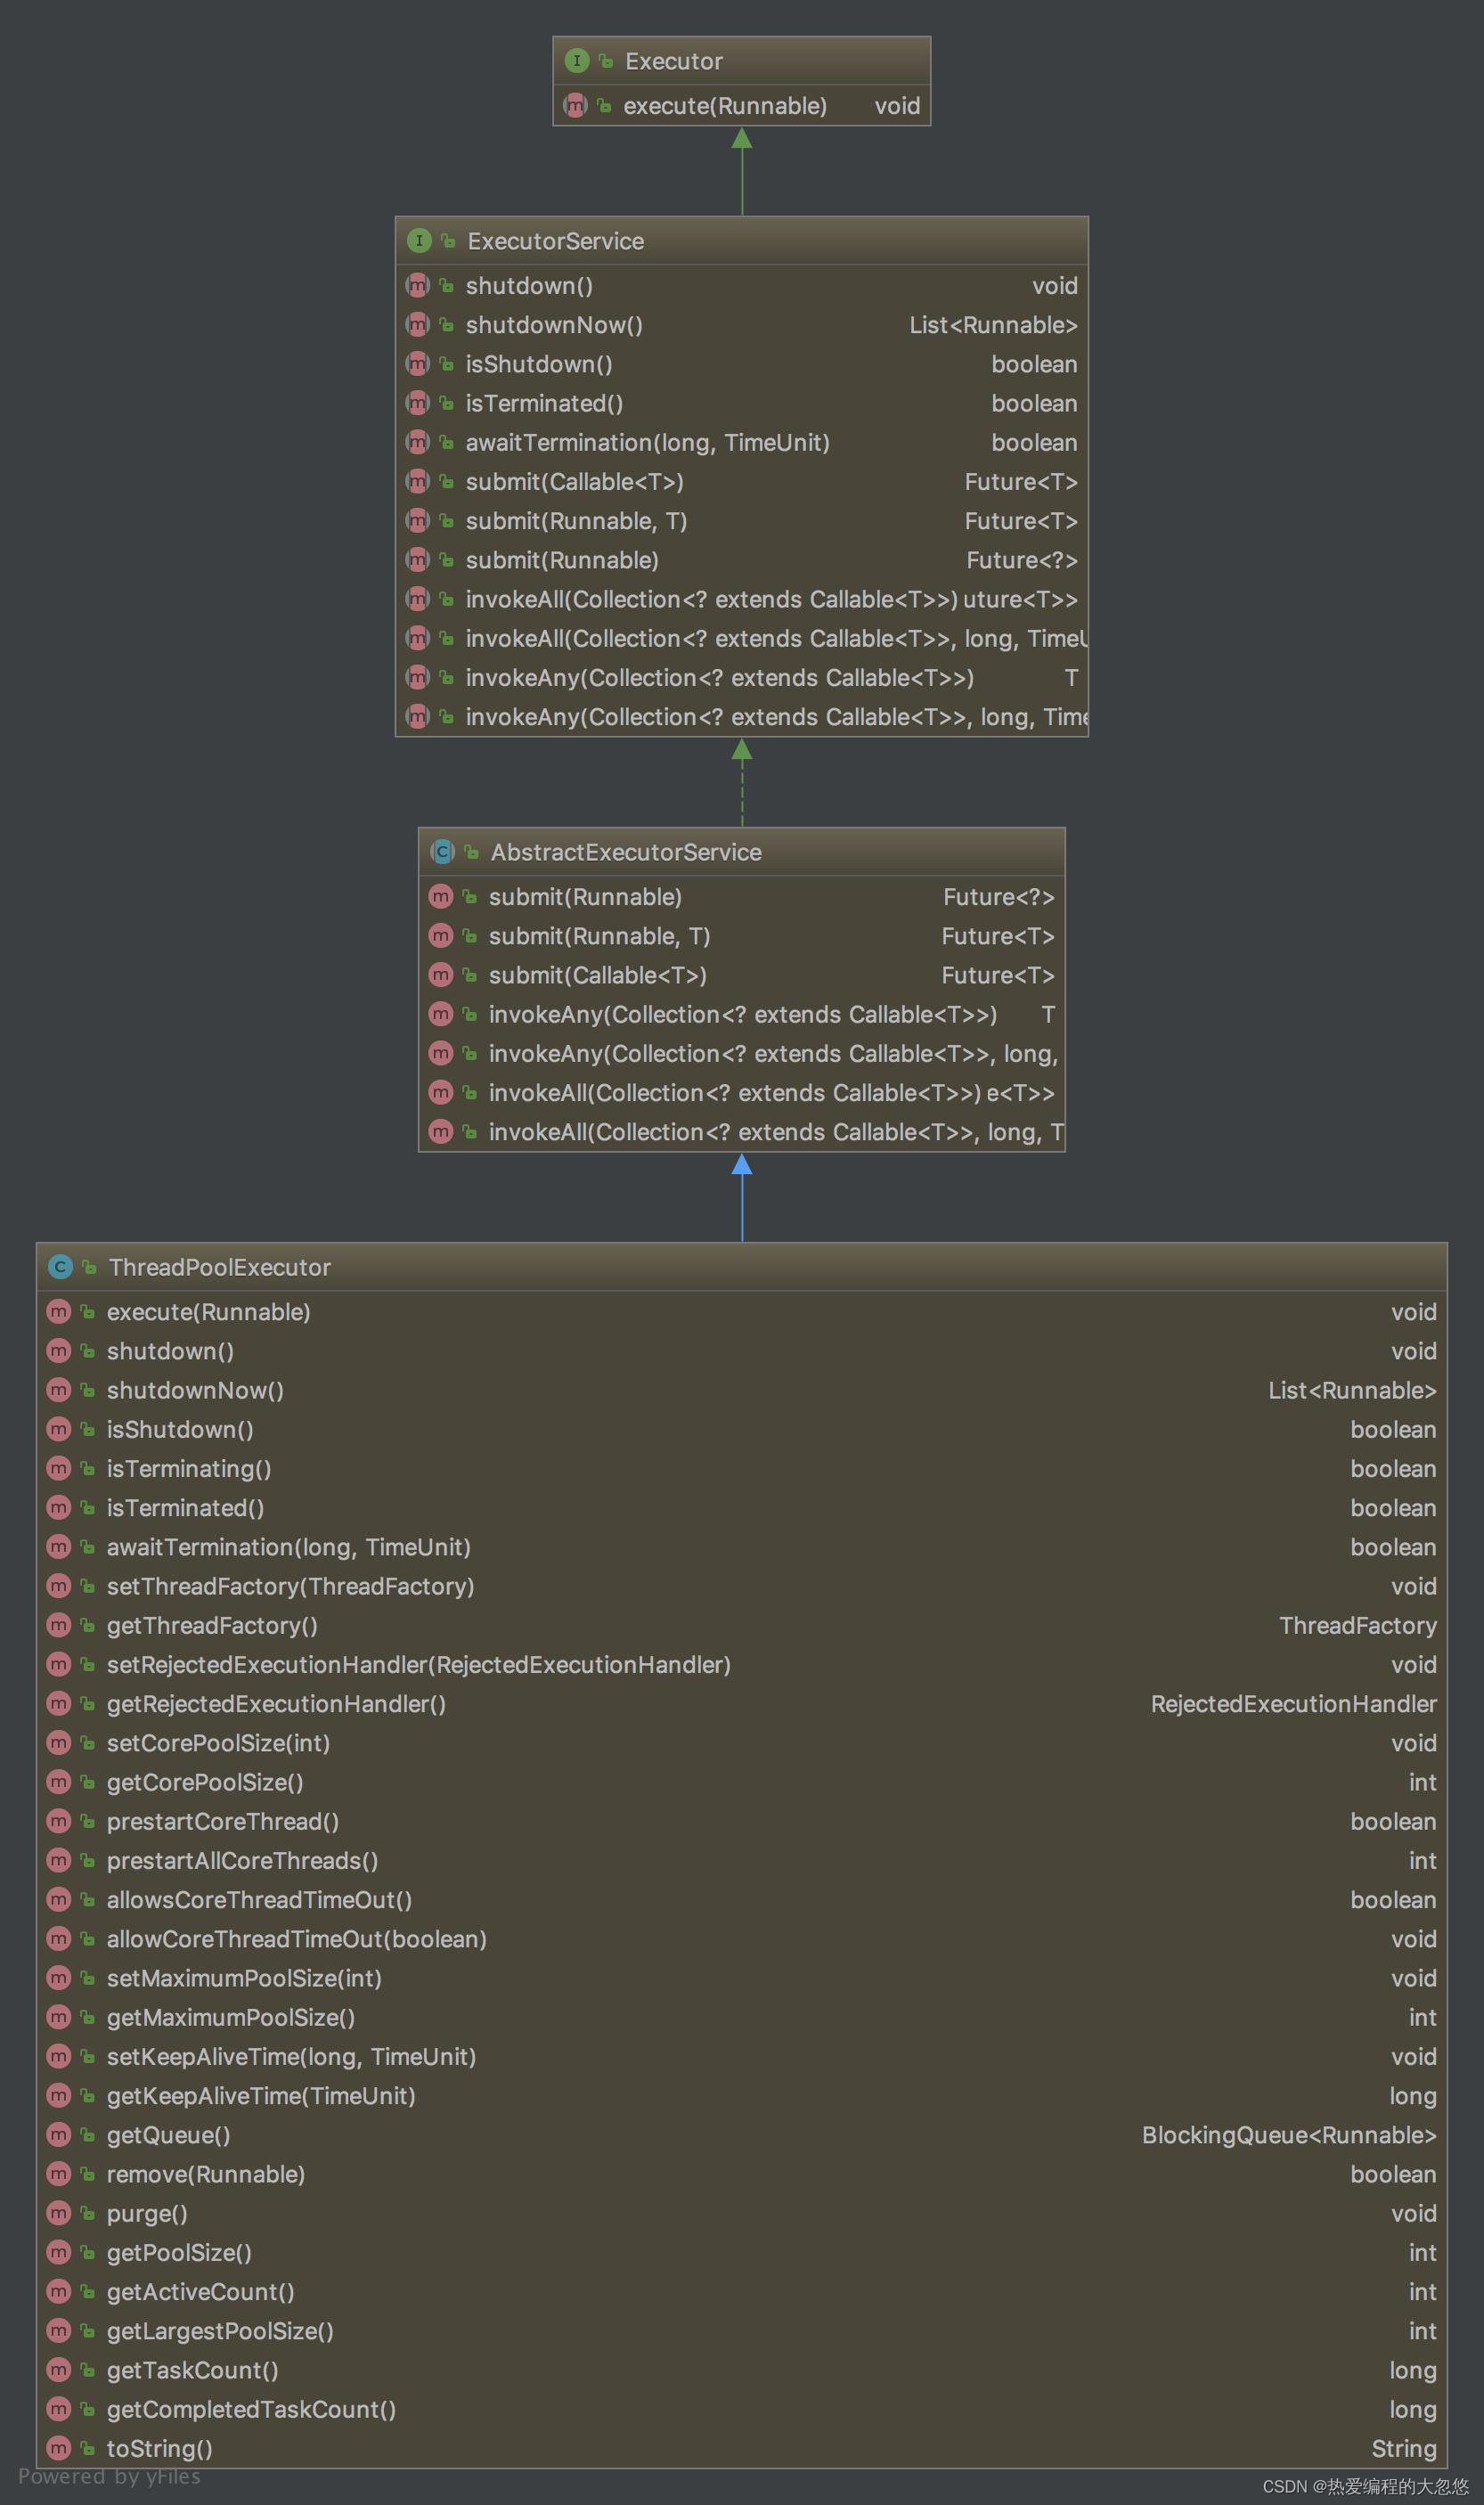Toggle the visibility marker next to the Executor title

click(x=606, y=60)
